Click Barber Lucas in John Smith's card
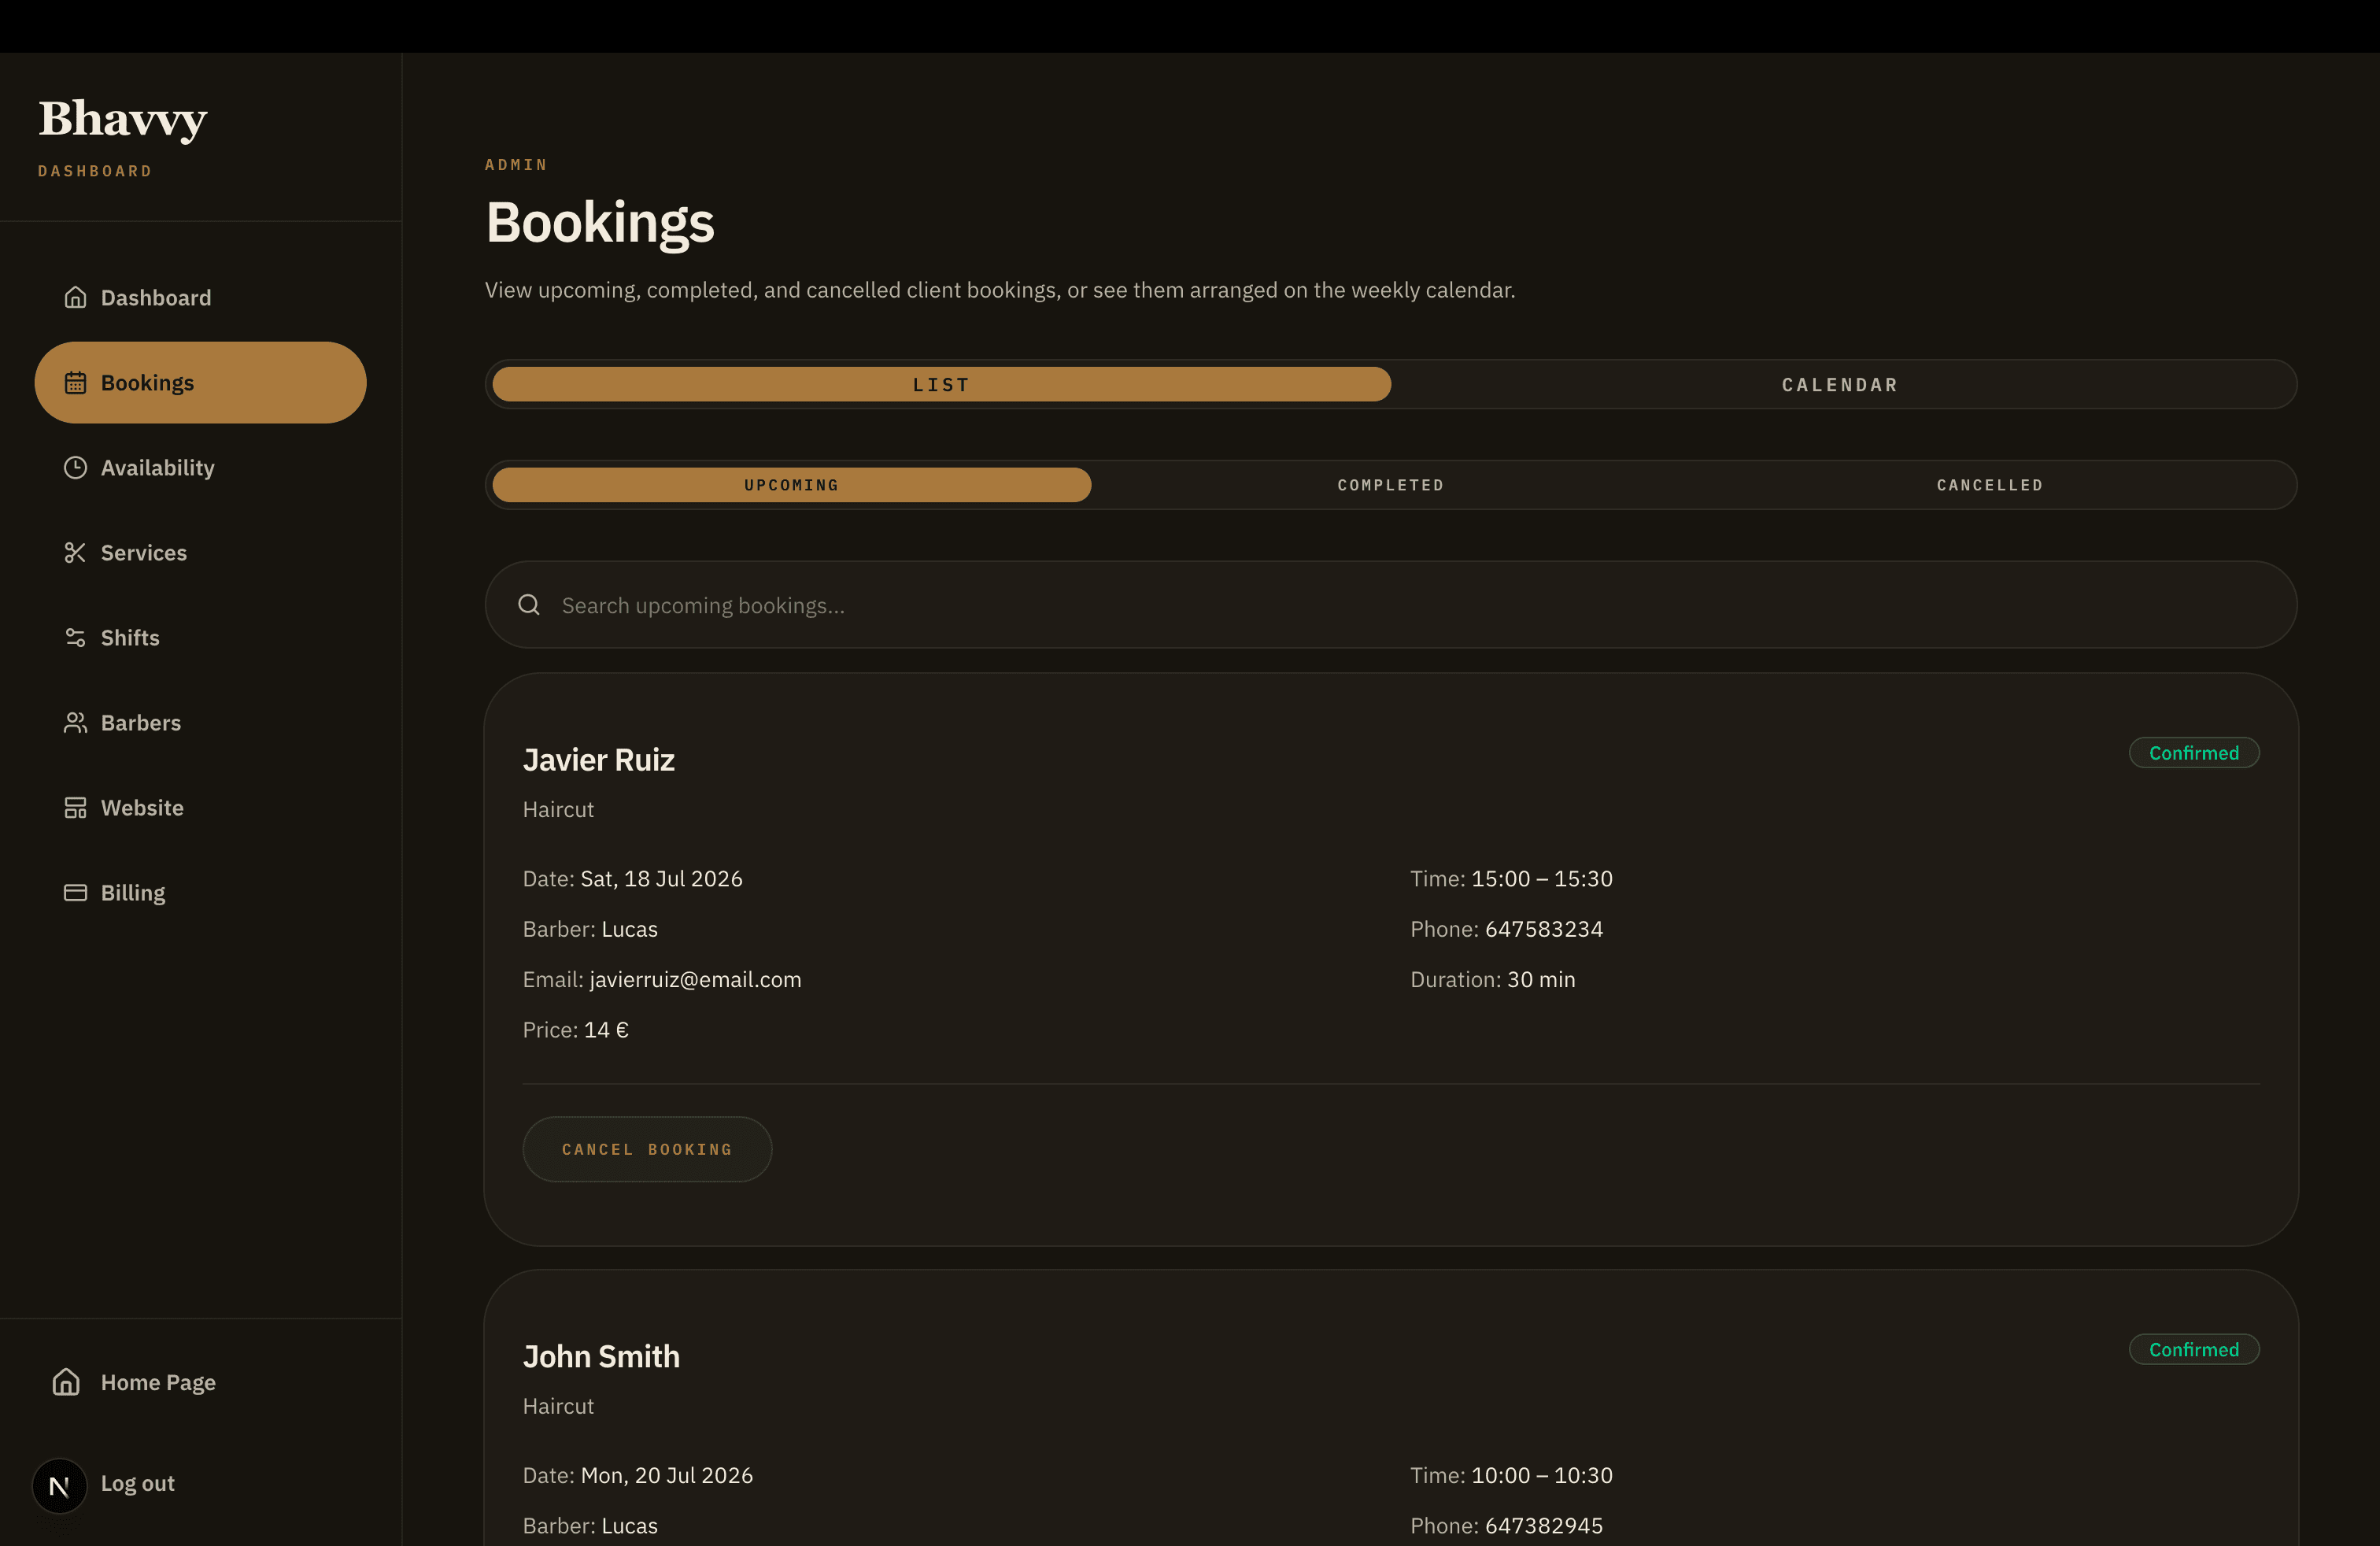The height and width of the screenshot is (1546, 2380). (629, 1526)
